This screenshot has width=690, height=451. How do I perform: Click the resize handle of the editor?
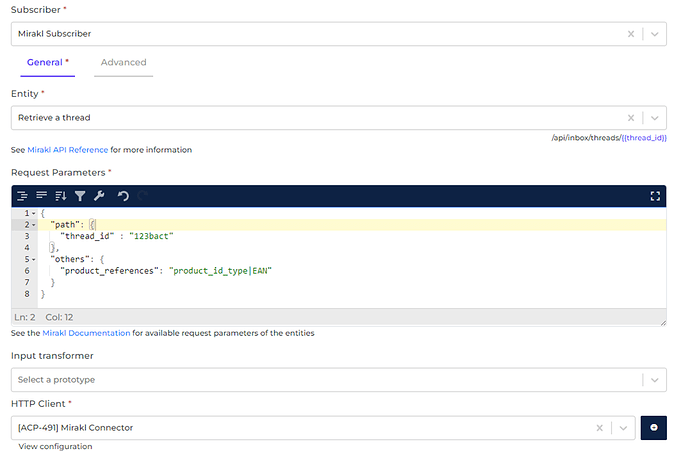tap(663, 323)
